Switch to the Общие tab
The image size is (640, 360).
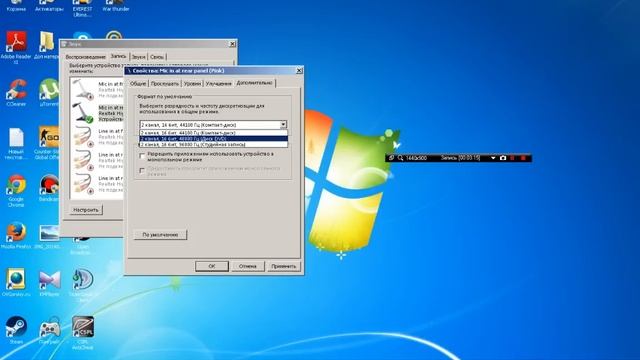pos(138,83)
